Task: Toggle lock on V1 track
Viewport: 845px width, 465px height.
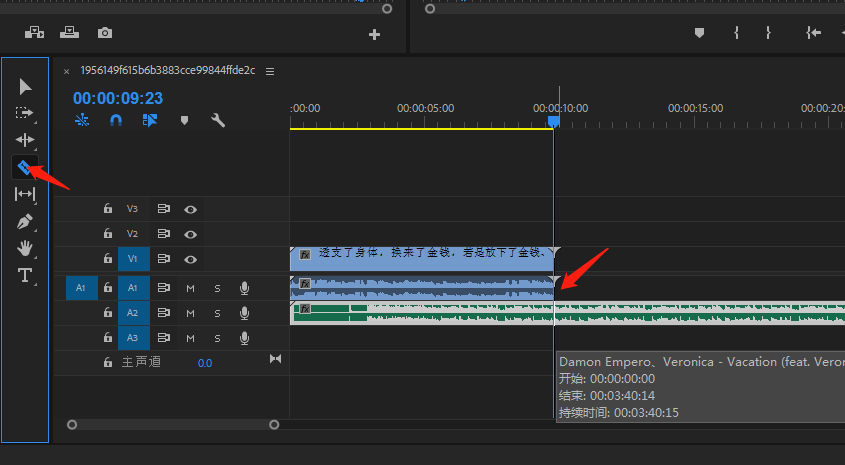Action: tap(107, 259)
